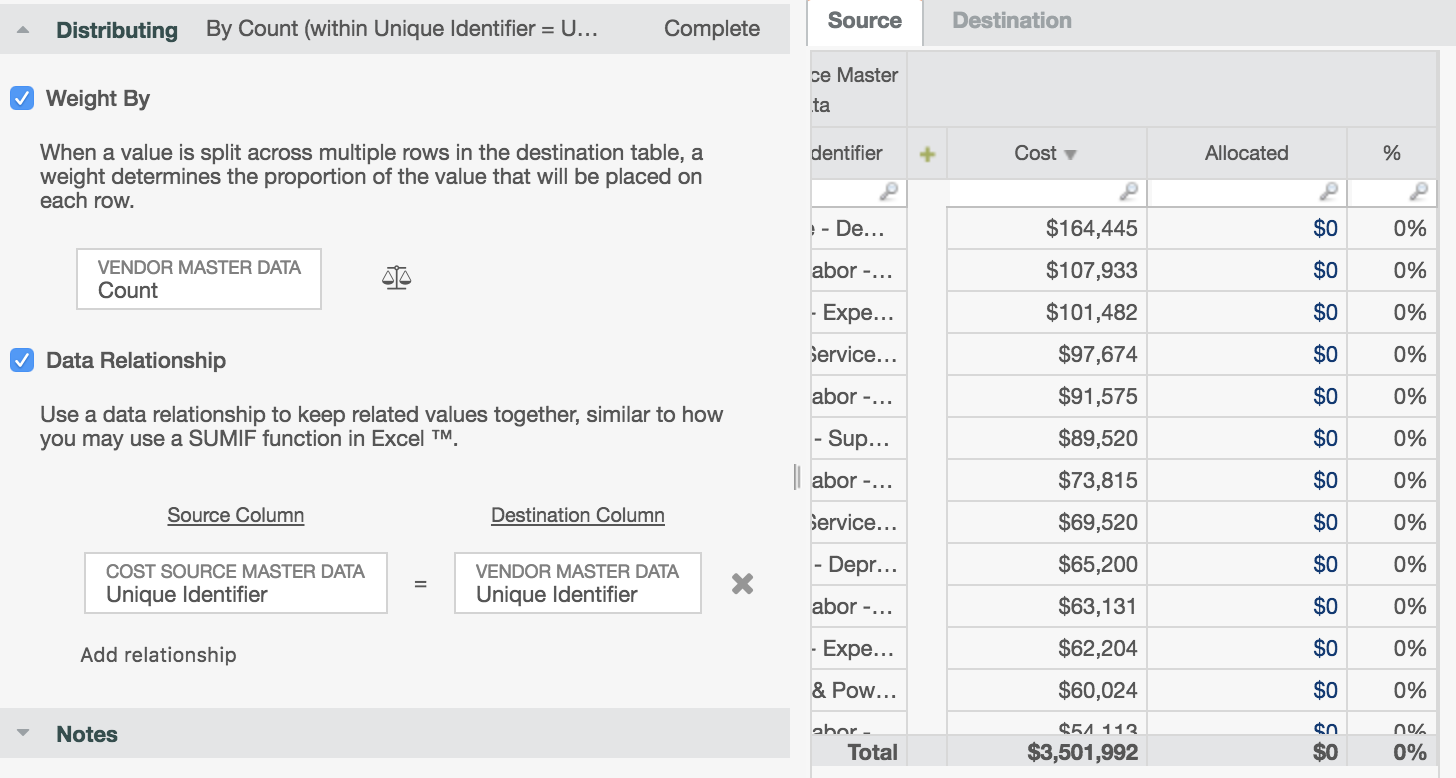Click the Allocated filter input field
The image size is (1456, 778).
[x=1246, y=192]
